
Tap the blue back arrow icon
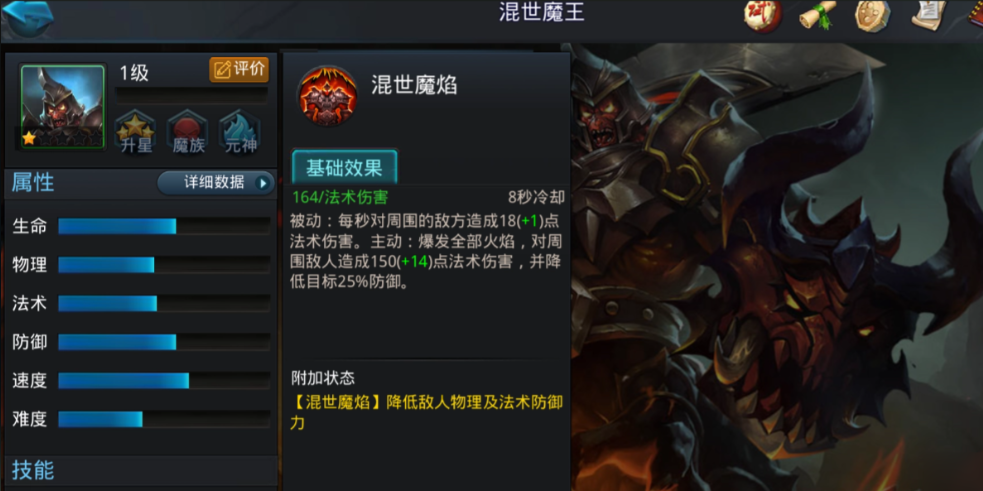[28, 19]
